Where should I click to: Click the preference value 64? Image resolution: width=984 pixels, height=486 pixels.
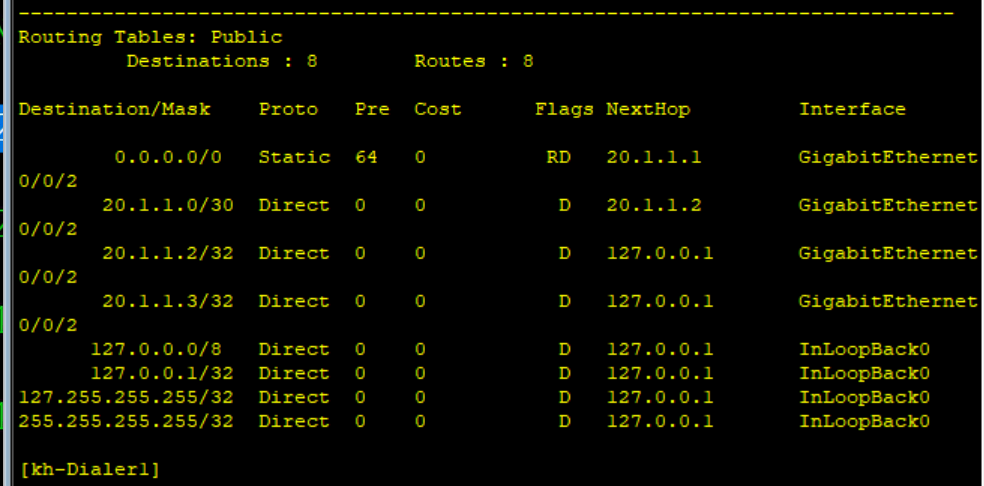[x=366, y=157]
